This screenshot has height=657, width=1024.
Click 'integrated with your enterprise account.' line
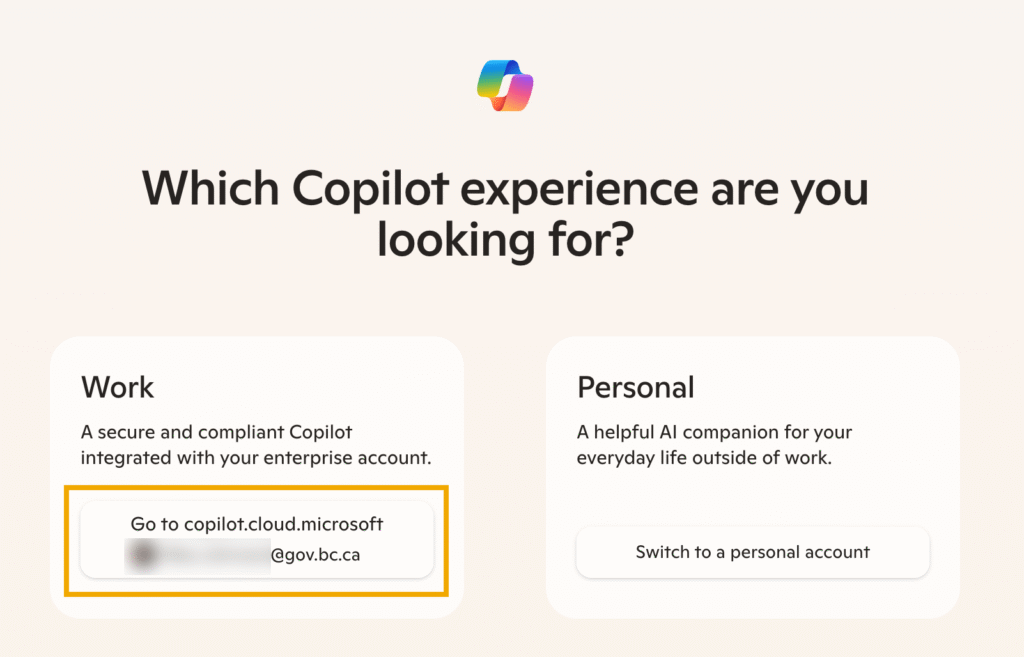point(256,458)
